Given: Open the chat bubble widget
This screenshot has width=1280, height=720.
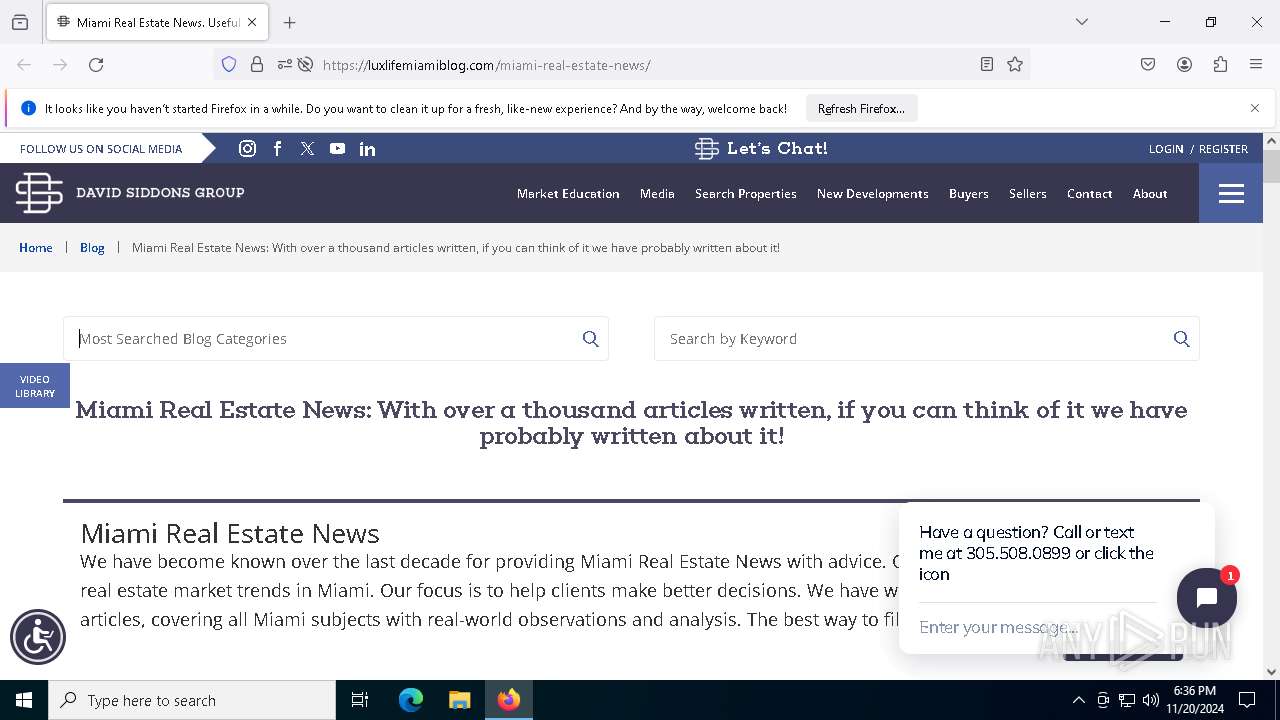Looking at the screenshot, I should click(x=1207, y=598).
